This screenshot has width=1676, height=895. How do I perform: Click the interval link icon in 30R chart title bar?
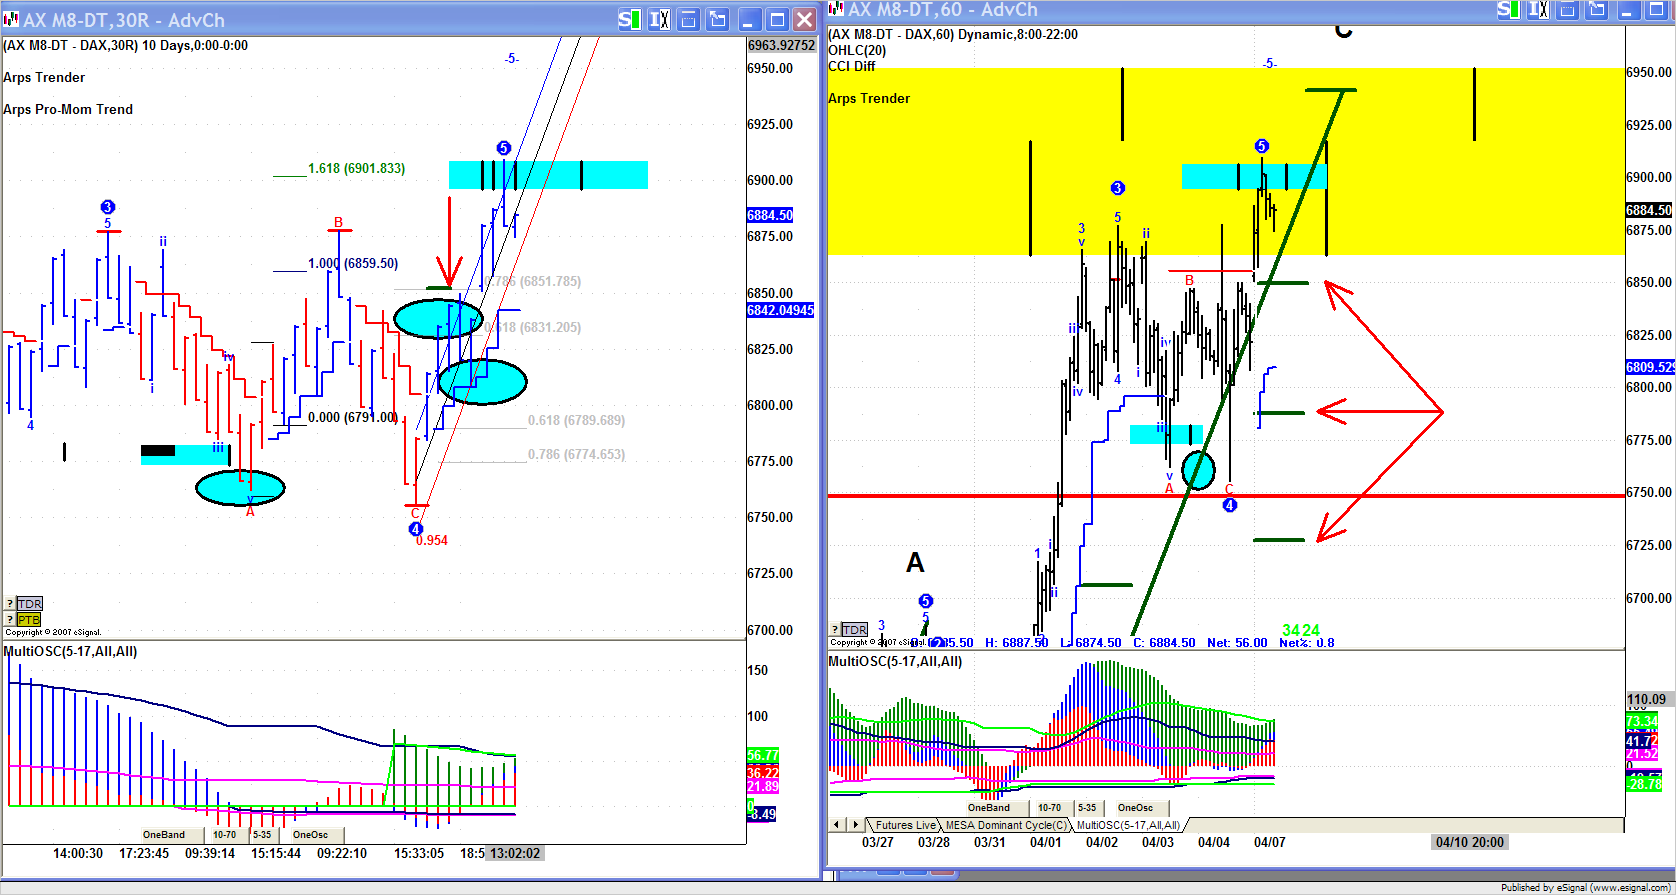[x=659, y=20]
